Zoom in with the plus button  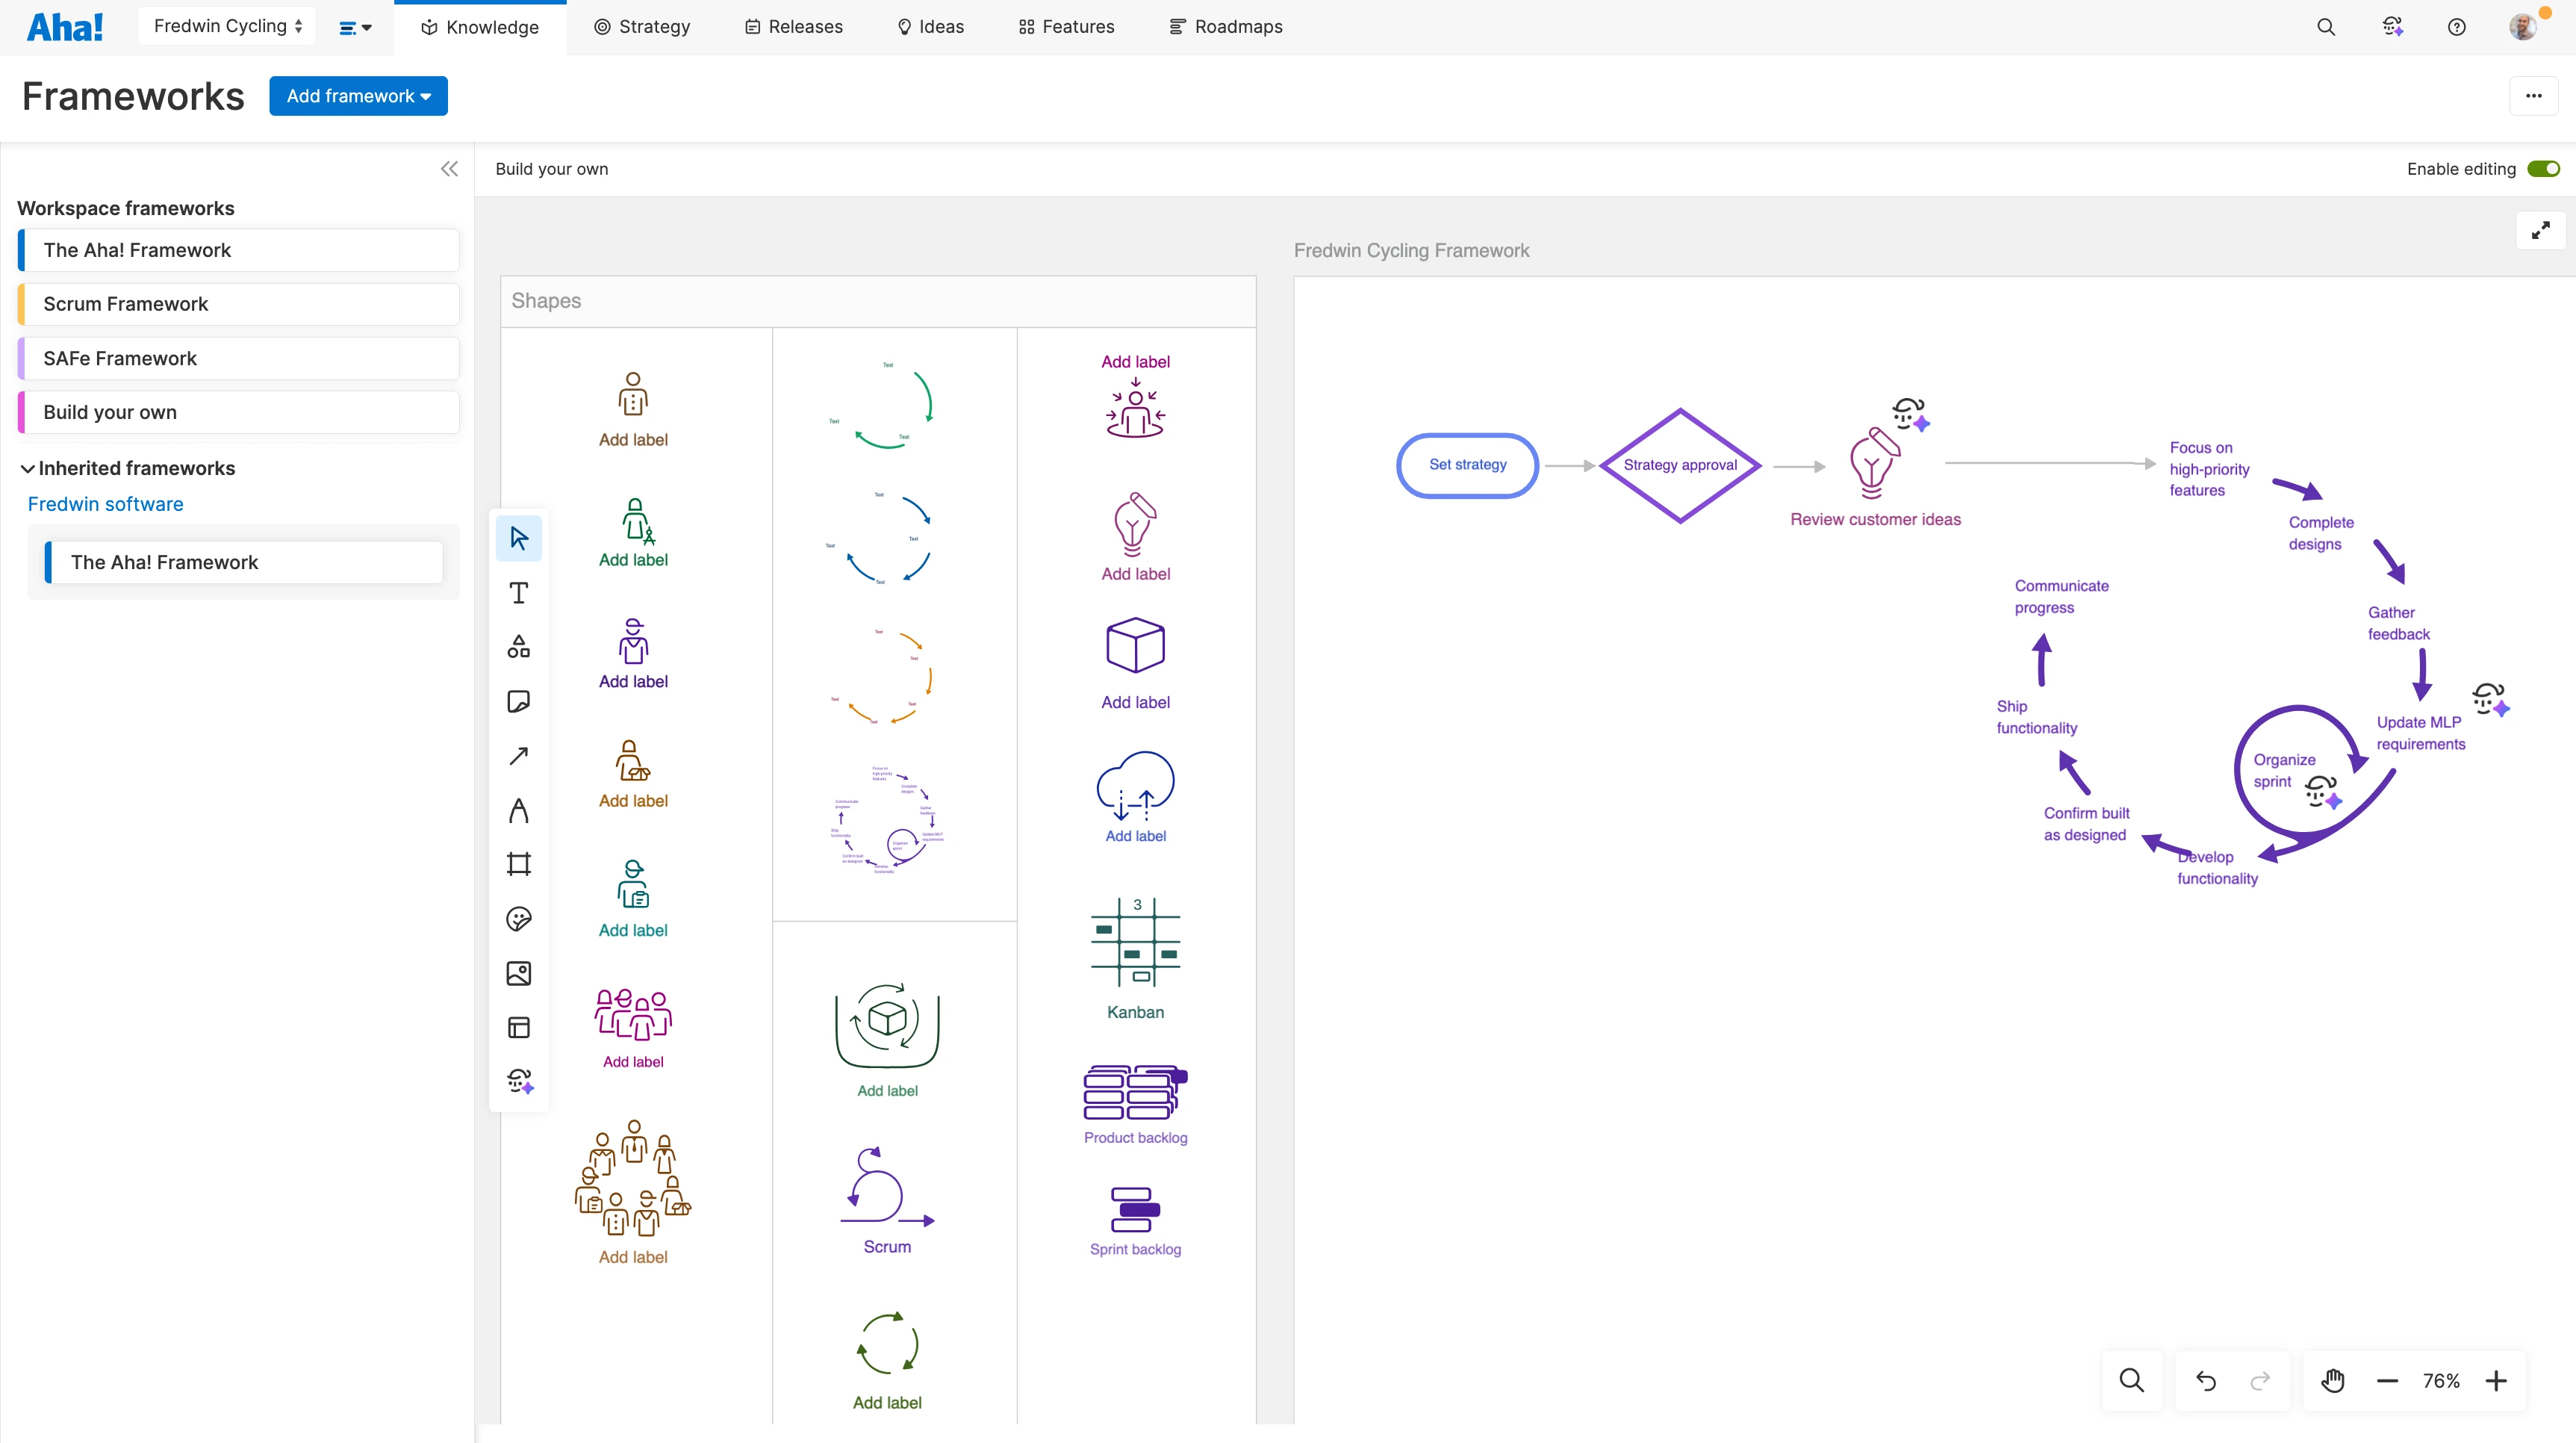click(x=2496, y=1381)
